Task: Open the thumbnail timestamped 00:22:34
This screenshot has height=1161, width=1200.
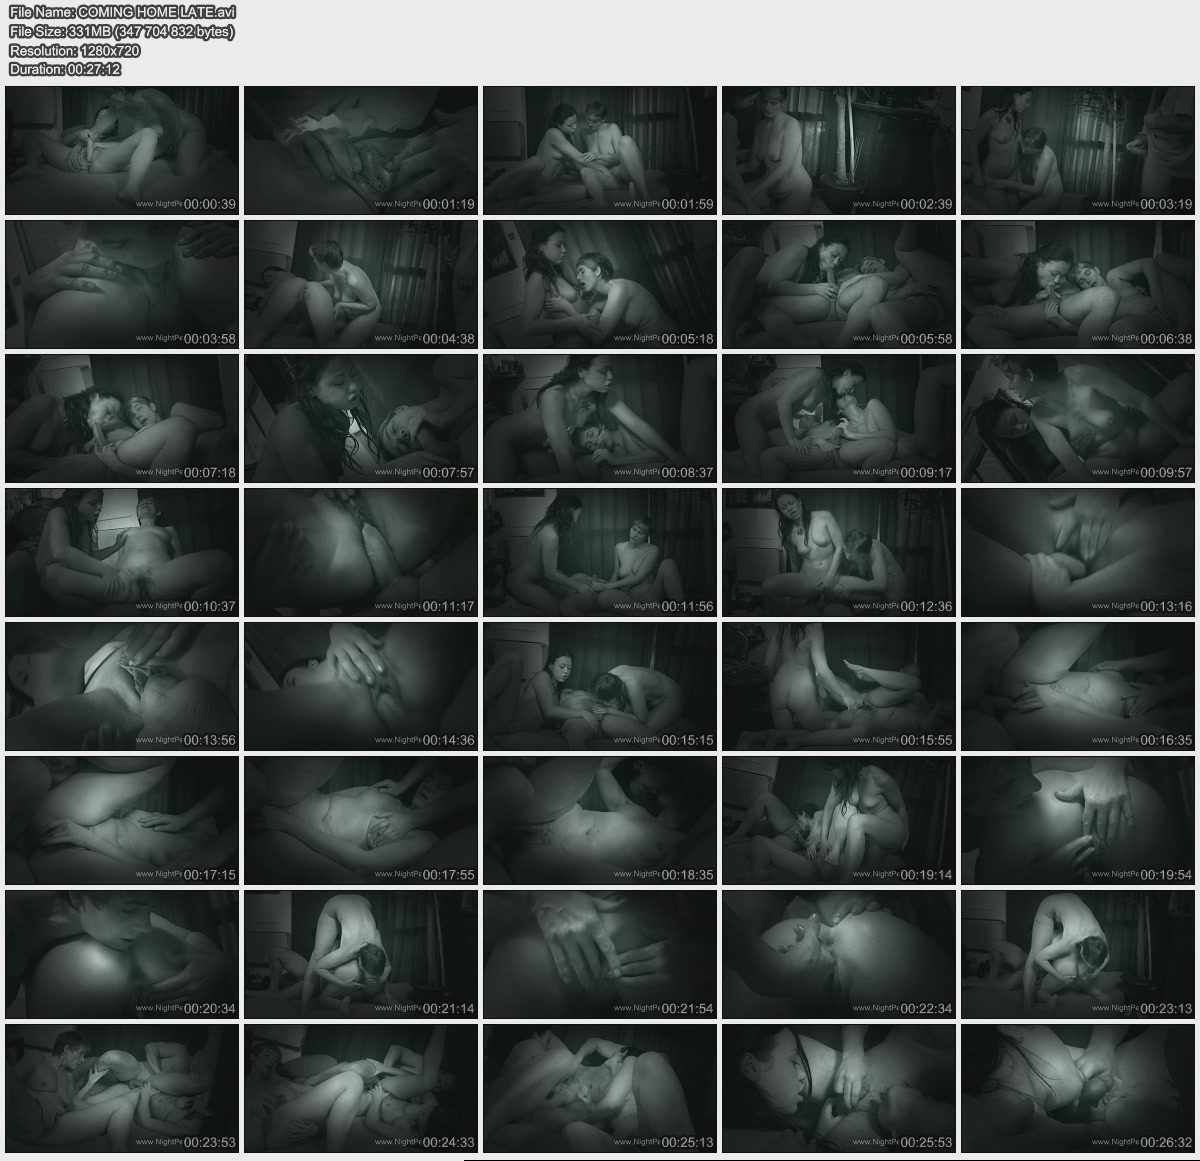Action: coord(839,954)
